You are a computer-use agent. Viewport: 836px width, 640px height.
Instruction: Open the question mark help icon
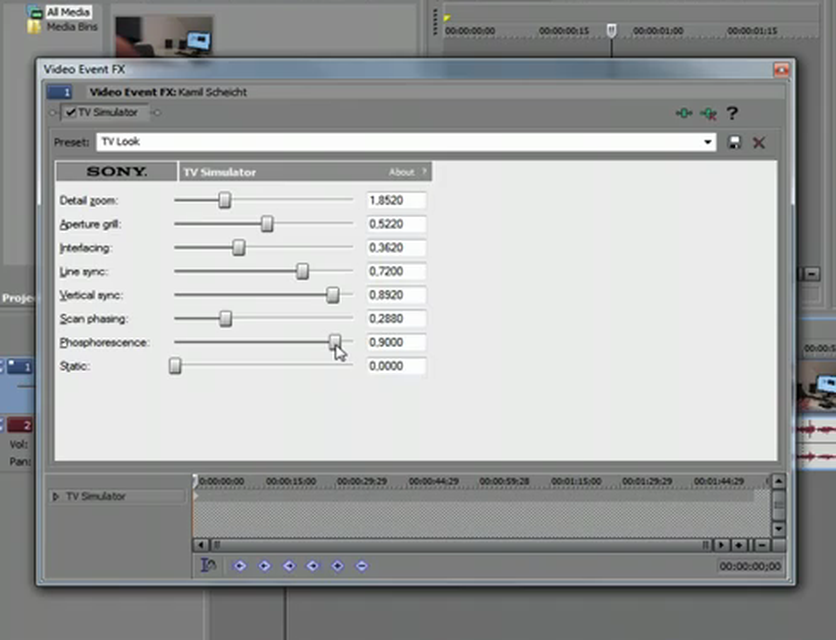pos(732,113)
